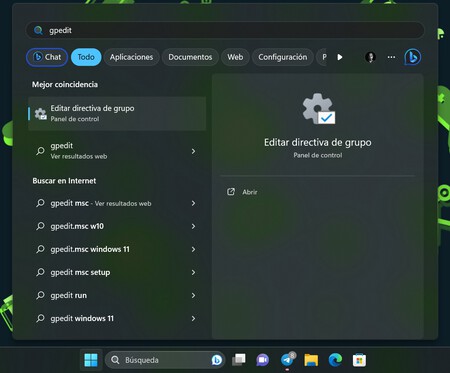
Task: Open Bing chat icon at top right
Action: coord(413,57)
